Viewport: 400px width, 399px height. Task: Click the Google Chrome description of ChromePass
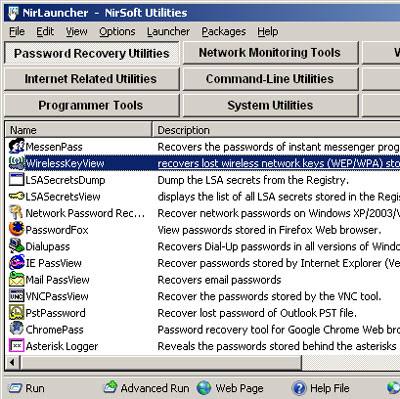pyautogui.click(x=278, y=330)
